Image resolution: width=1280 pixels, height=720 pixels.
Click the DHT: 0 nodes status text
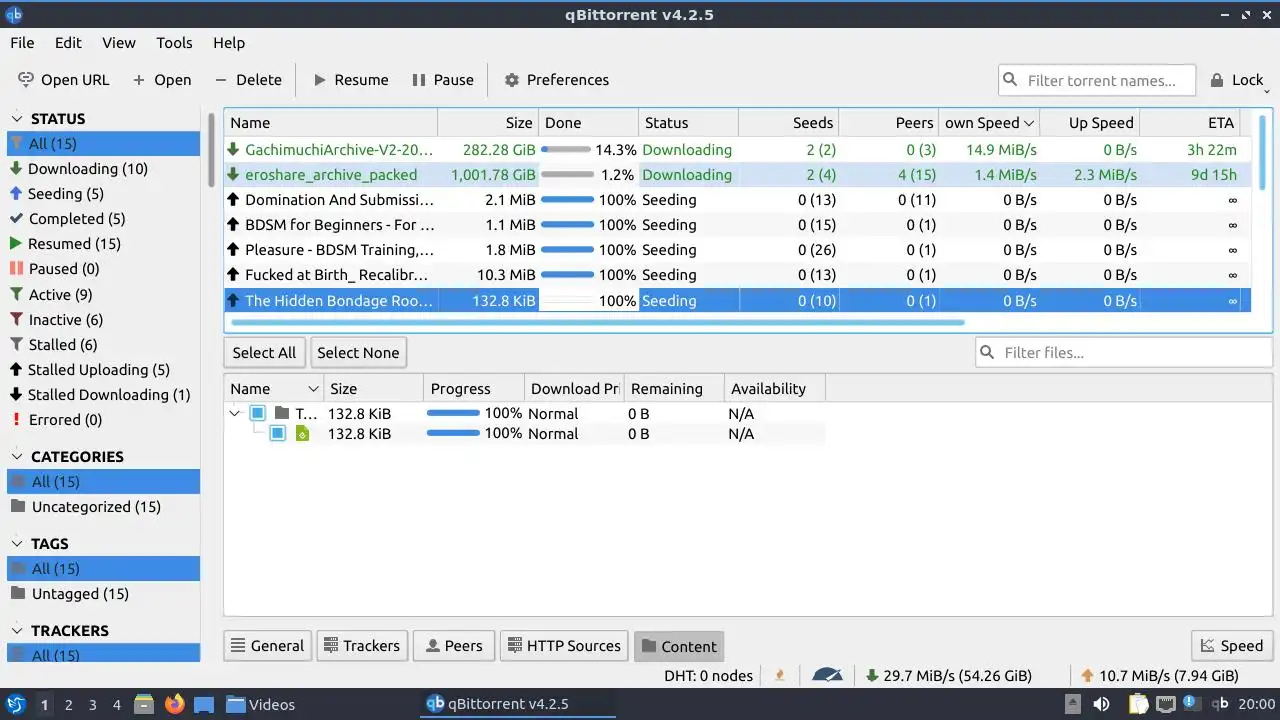(708, 676)
